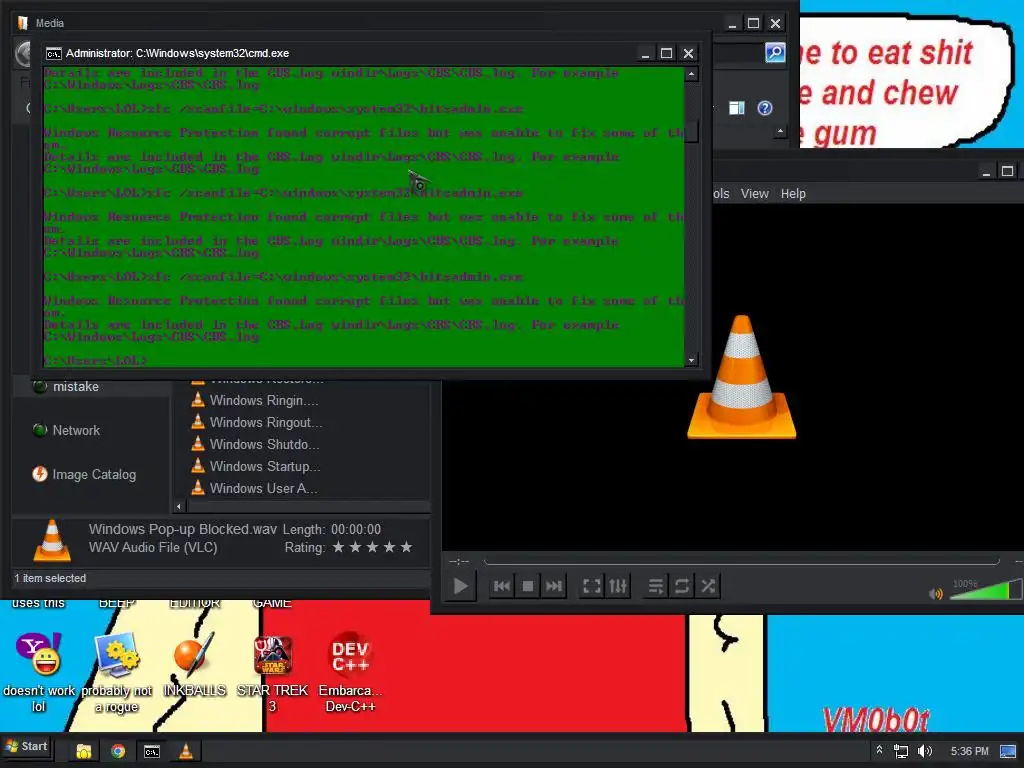
Task: Toggle fullscreen video in VLC
Action: [592, 586]
